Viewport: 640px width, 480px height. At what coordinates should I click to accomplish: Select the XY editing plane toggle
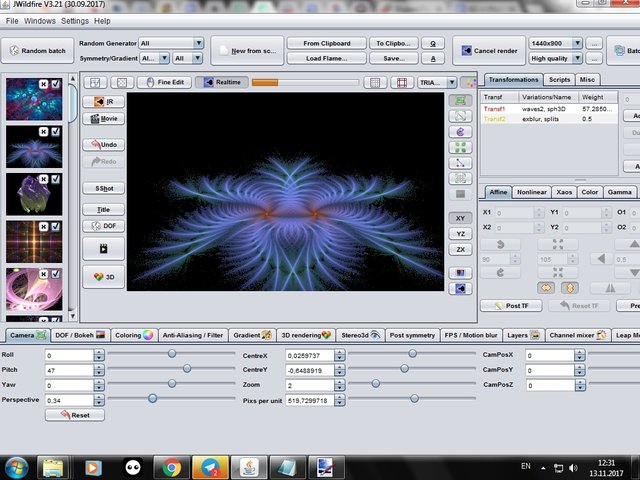tap(460, 217)
